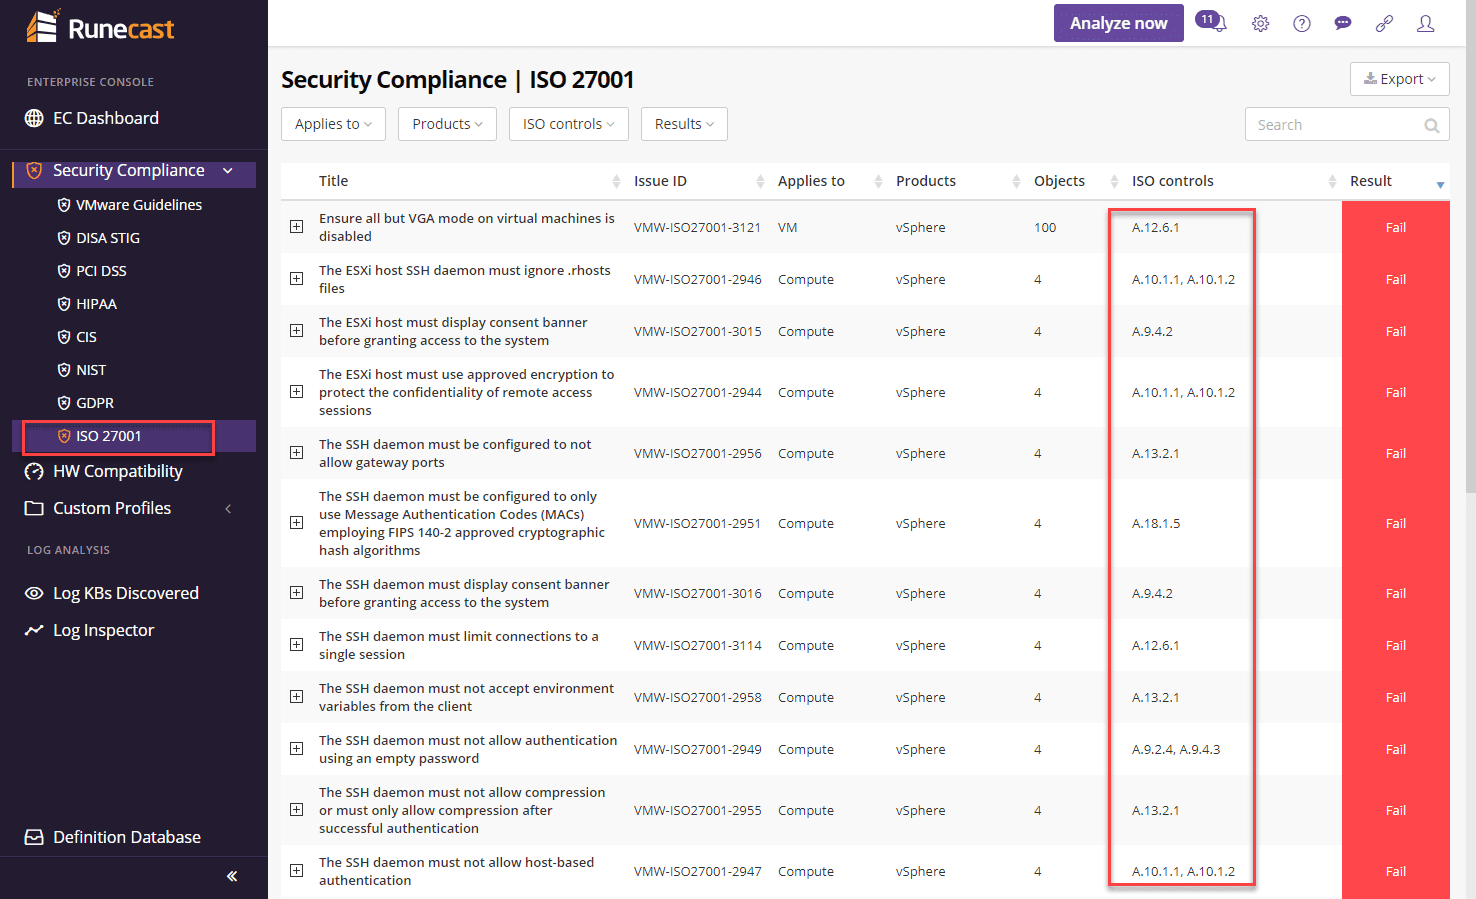Expand row VMW-ISO27001-3121 details

click(296, 227)
